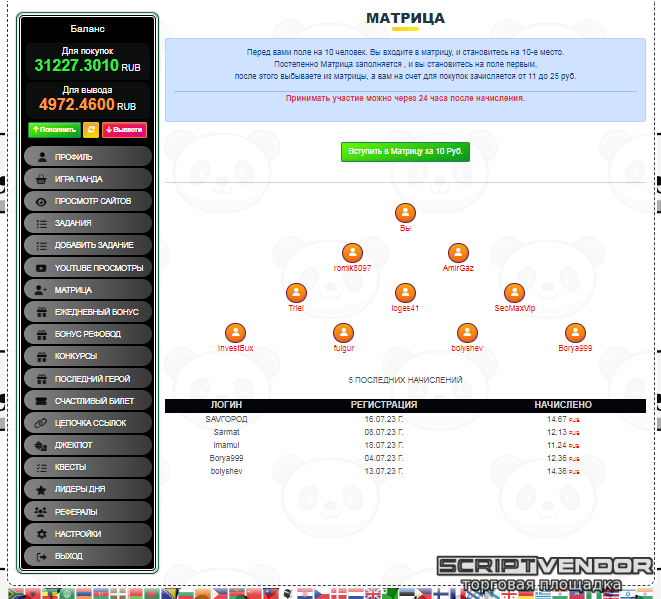Open Просмотр сайтов menu entry
Screen dimensions: 661x599
pos(87,201)
